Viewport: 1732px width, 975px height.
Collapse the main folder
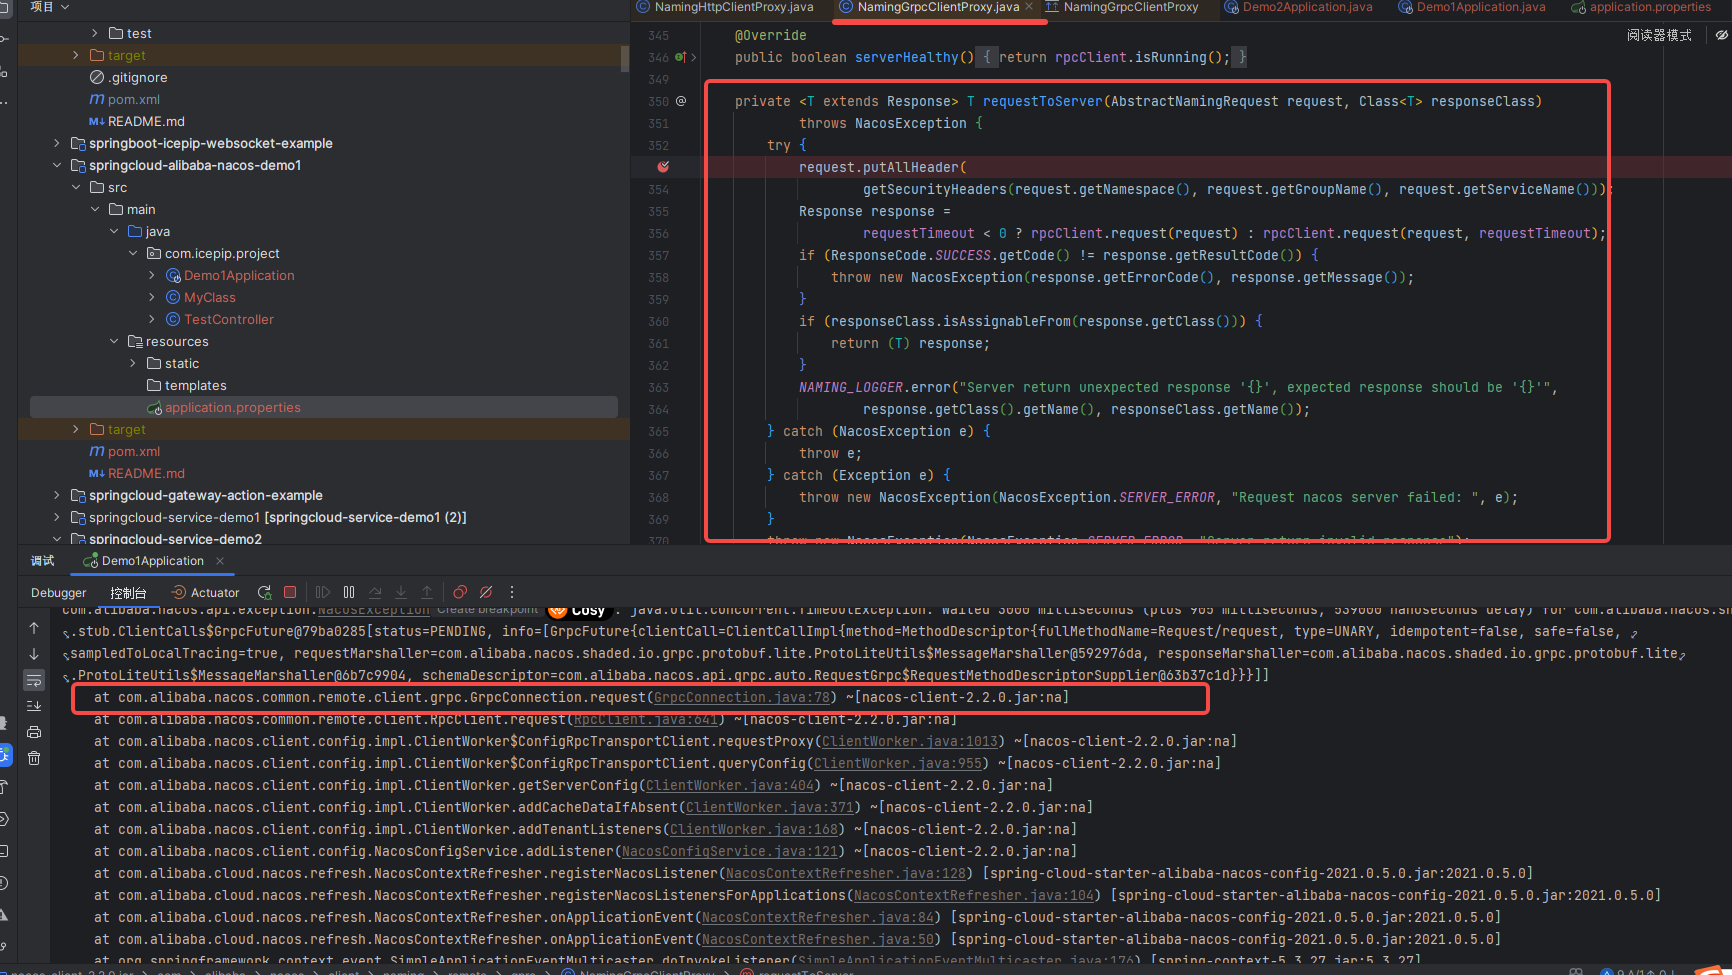click(x=95, y=209)
